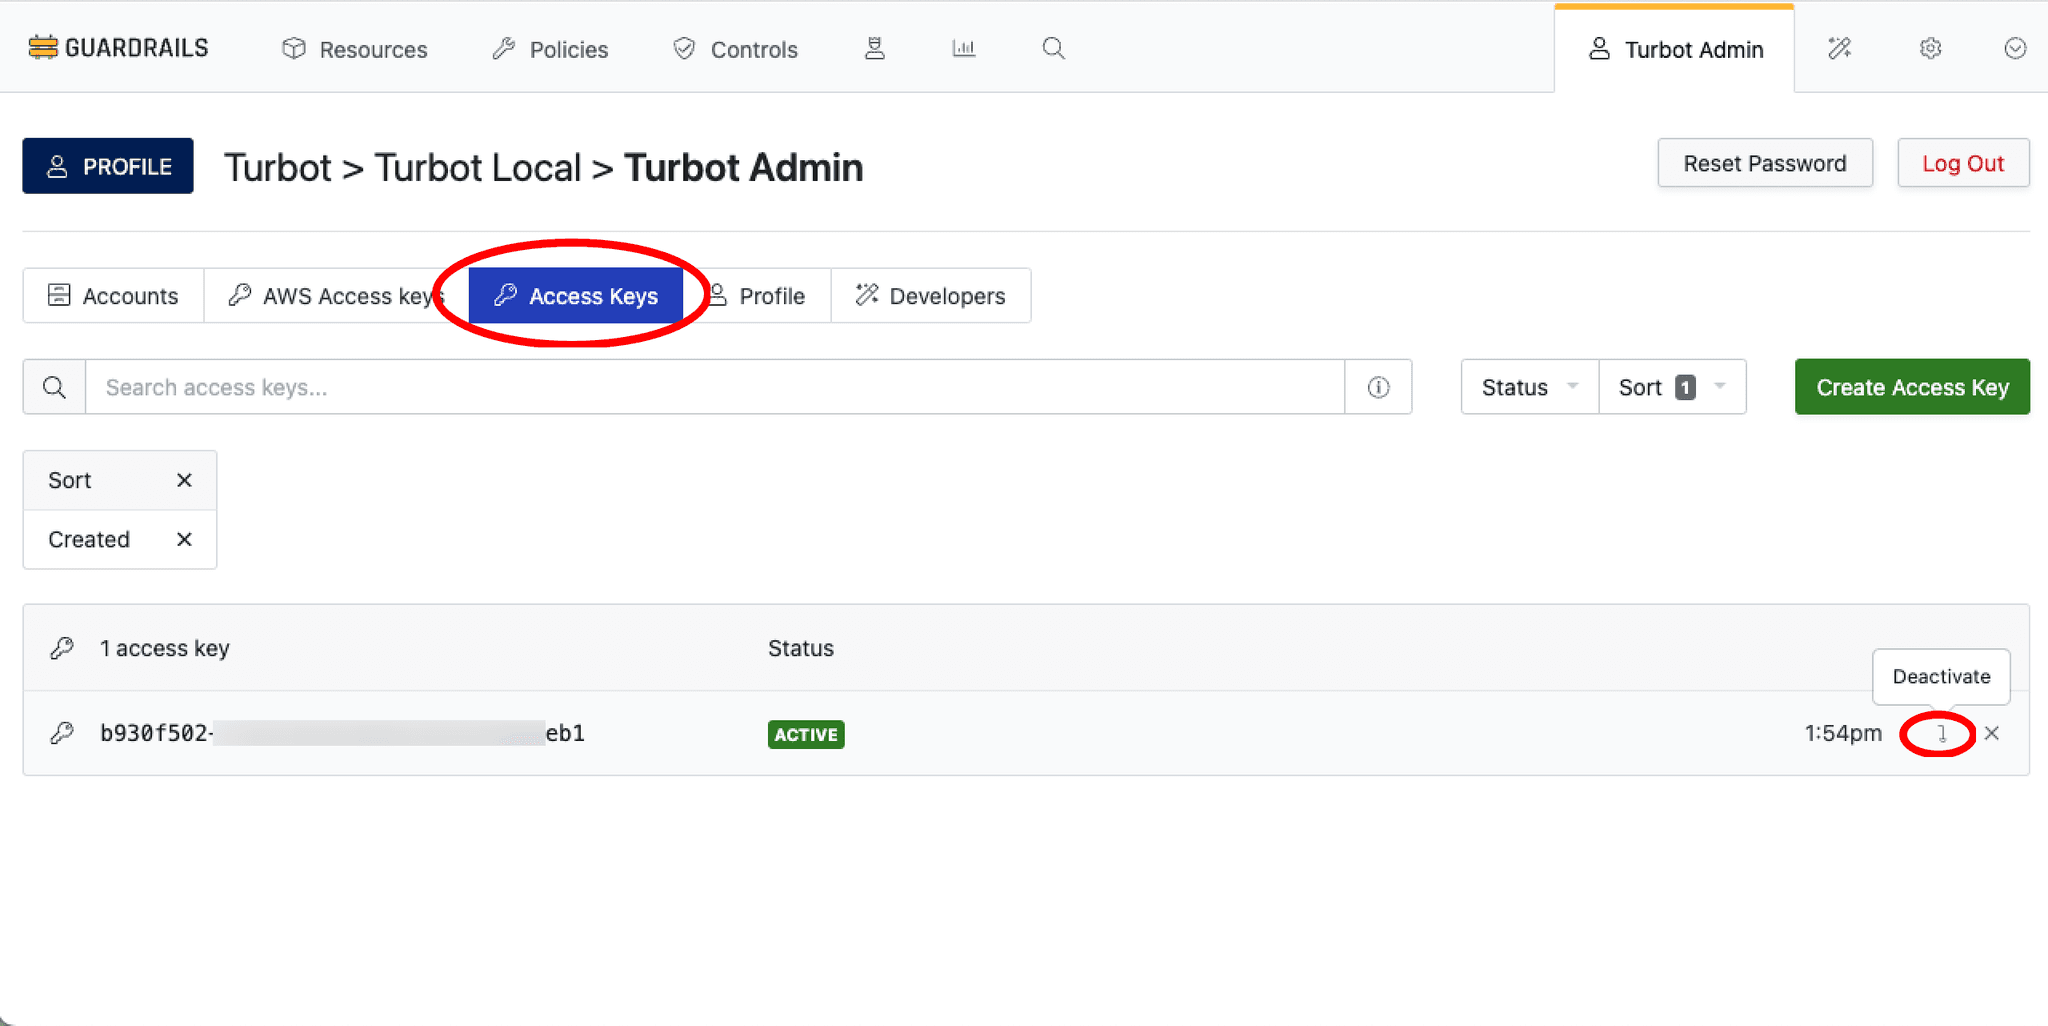Open the Resources section
This screenshot has height=1026, width=2048.
pos(355,49)
